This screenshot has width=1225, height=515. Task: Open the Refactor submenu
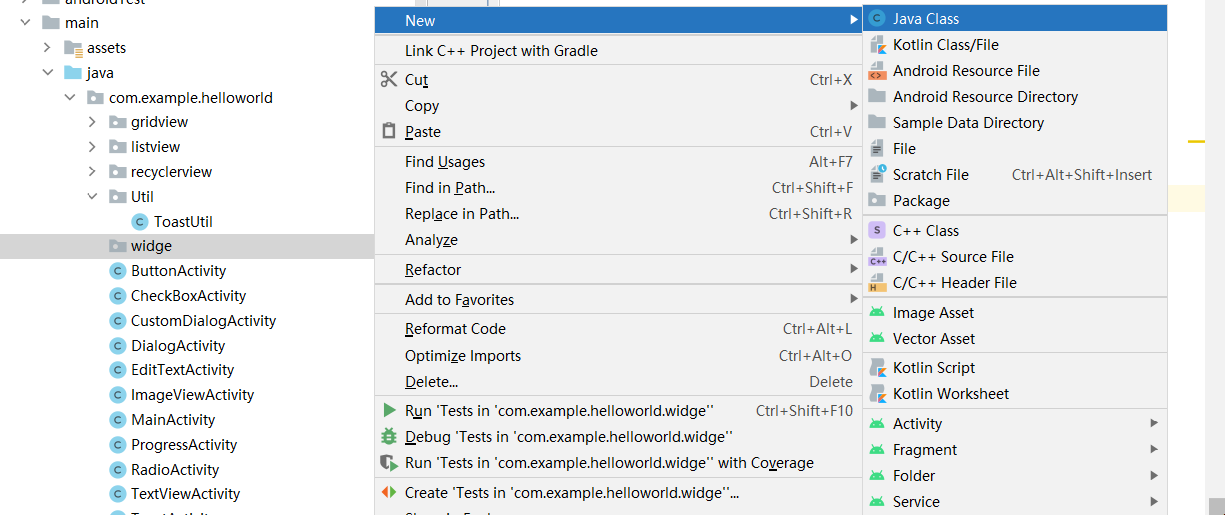point(433,270)
